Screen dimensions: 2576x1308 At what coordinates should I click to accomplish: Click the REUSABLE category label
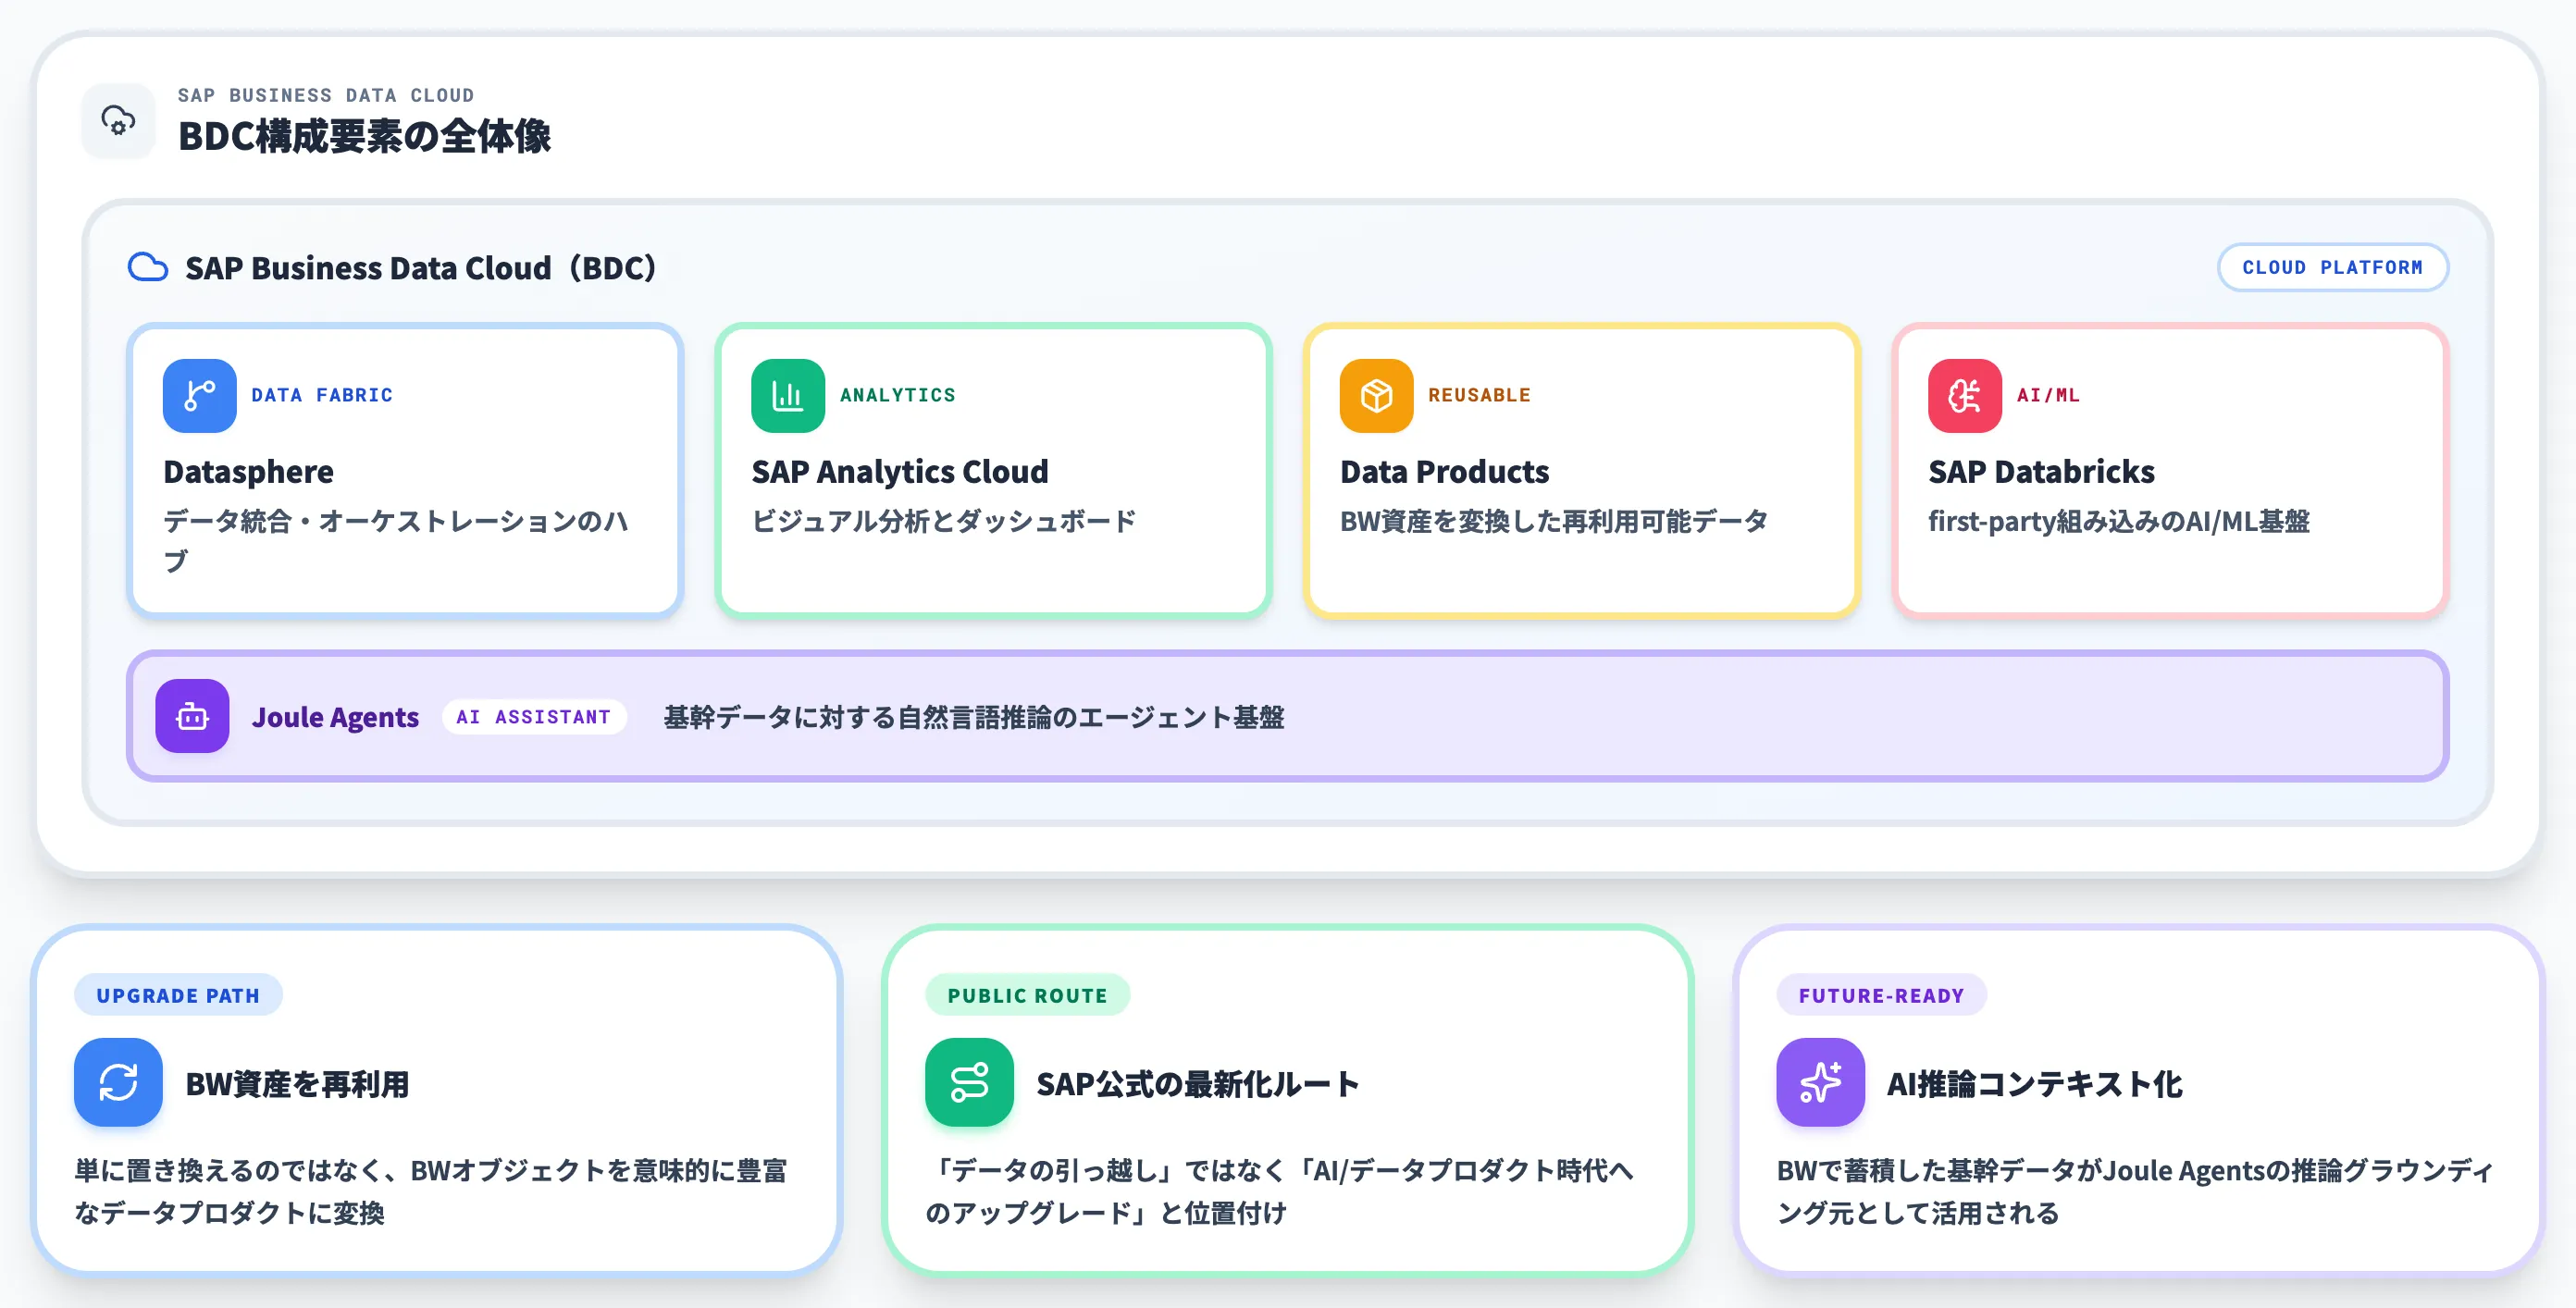tap(1479, 395)
